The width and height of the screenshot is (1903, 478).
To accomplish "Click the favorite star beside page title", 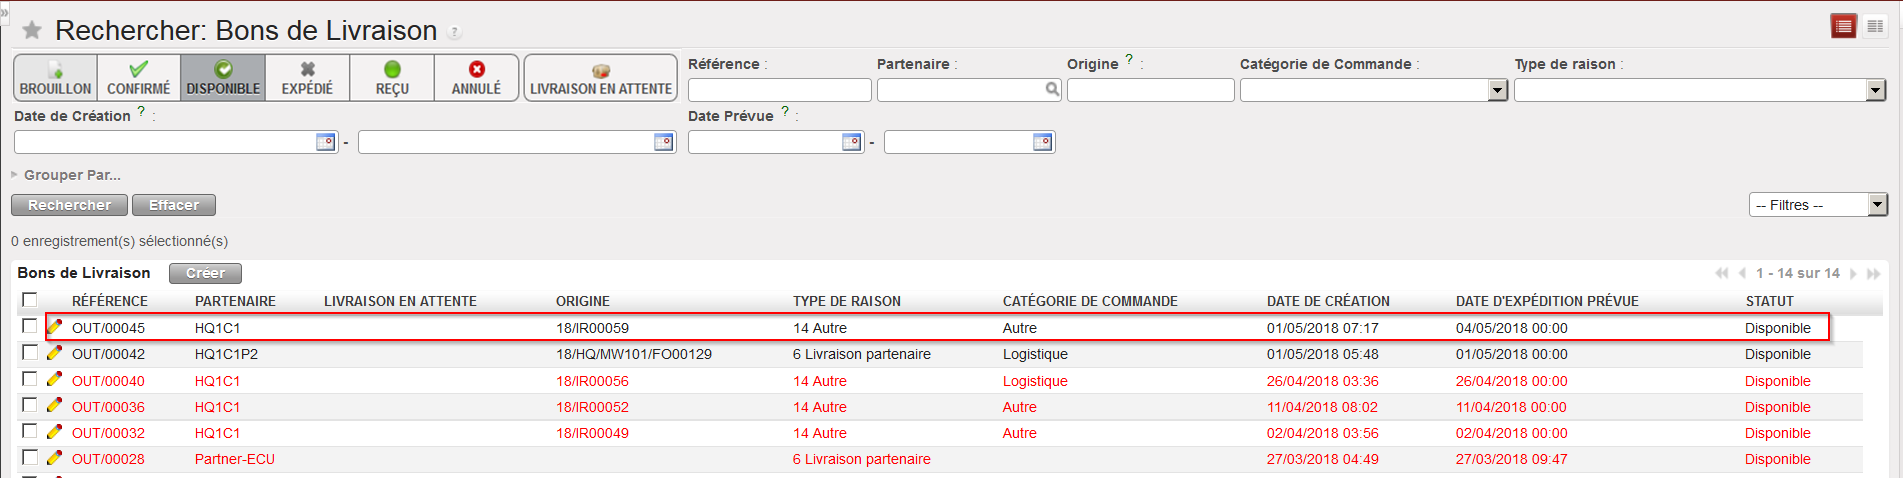I will point(32,31).
